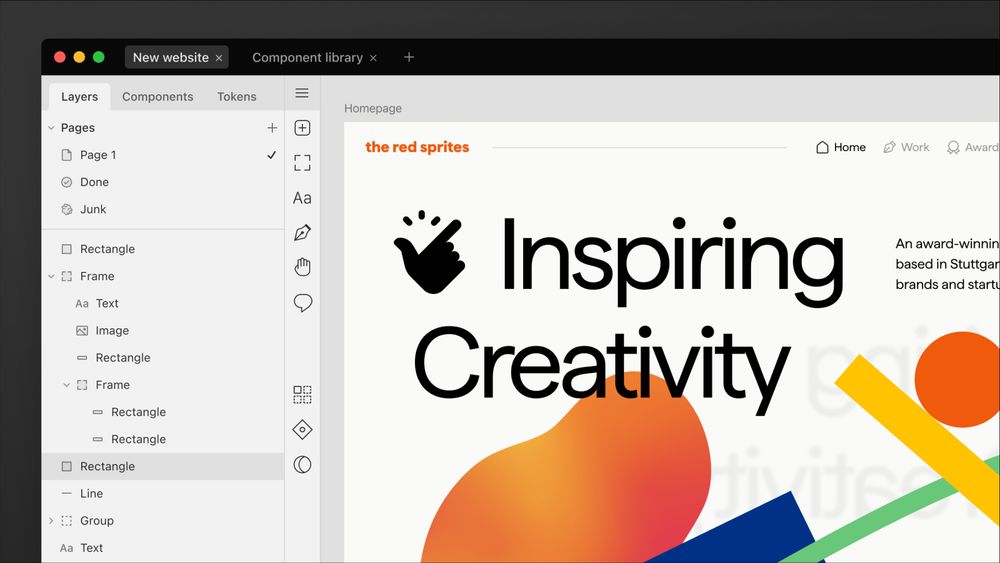The width and height of the screenshot is (1000, 563).
Task: Select the Image layer
Action: 163,331
